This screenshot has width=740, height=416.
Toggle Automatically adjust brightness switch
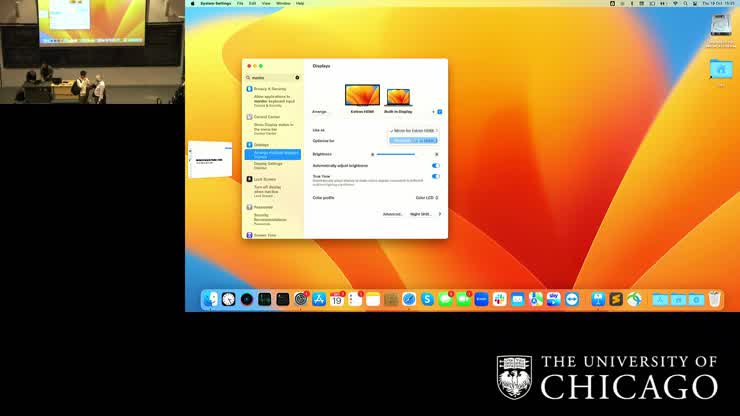pos(435,165)
